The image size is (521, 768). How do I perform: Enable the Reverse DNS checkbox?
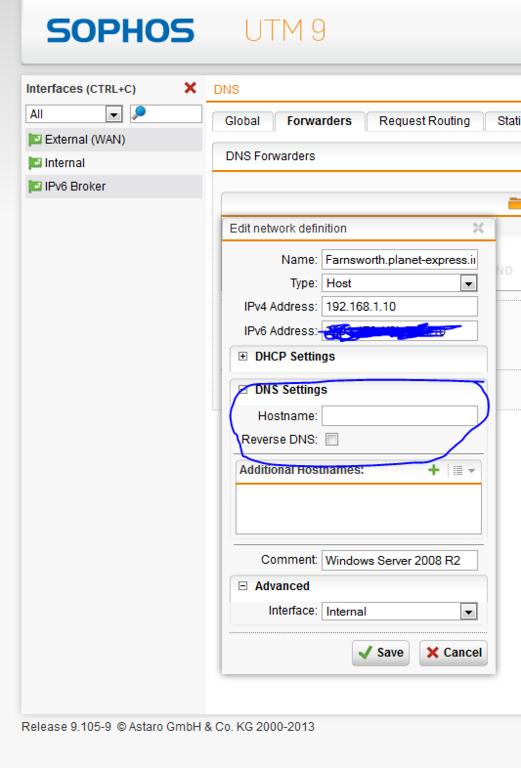pyautogui.click(x=332, y=439)
